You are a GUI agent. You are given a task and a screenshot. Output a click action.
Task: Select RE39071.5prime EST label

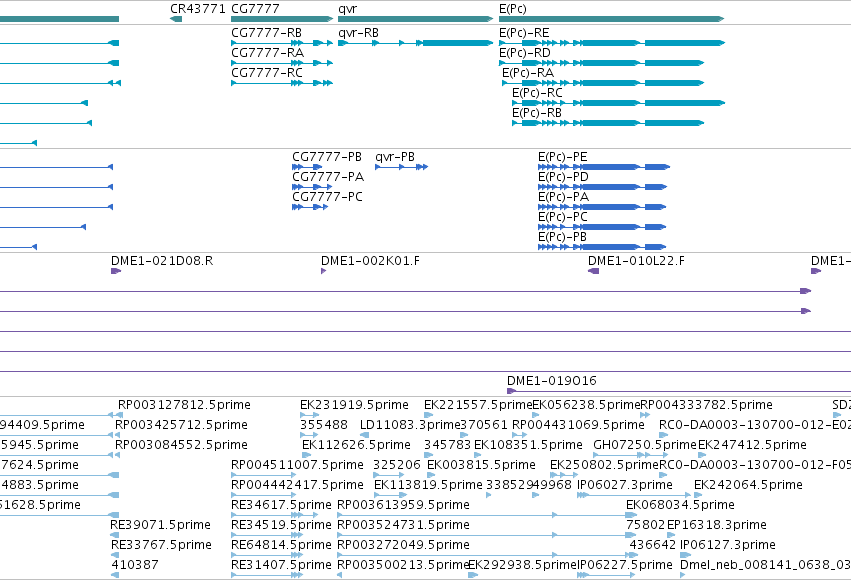[x=160, y=525]
